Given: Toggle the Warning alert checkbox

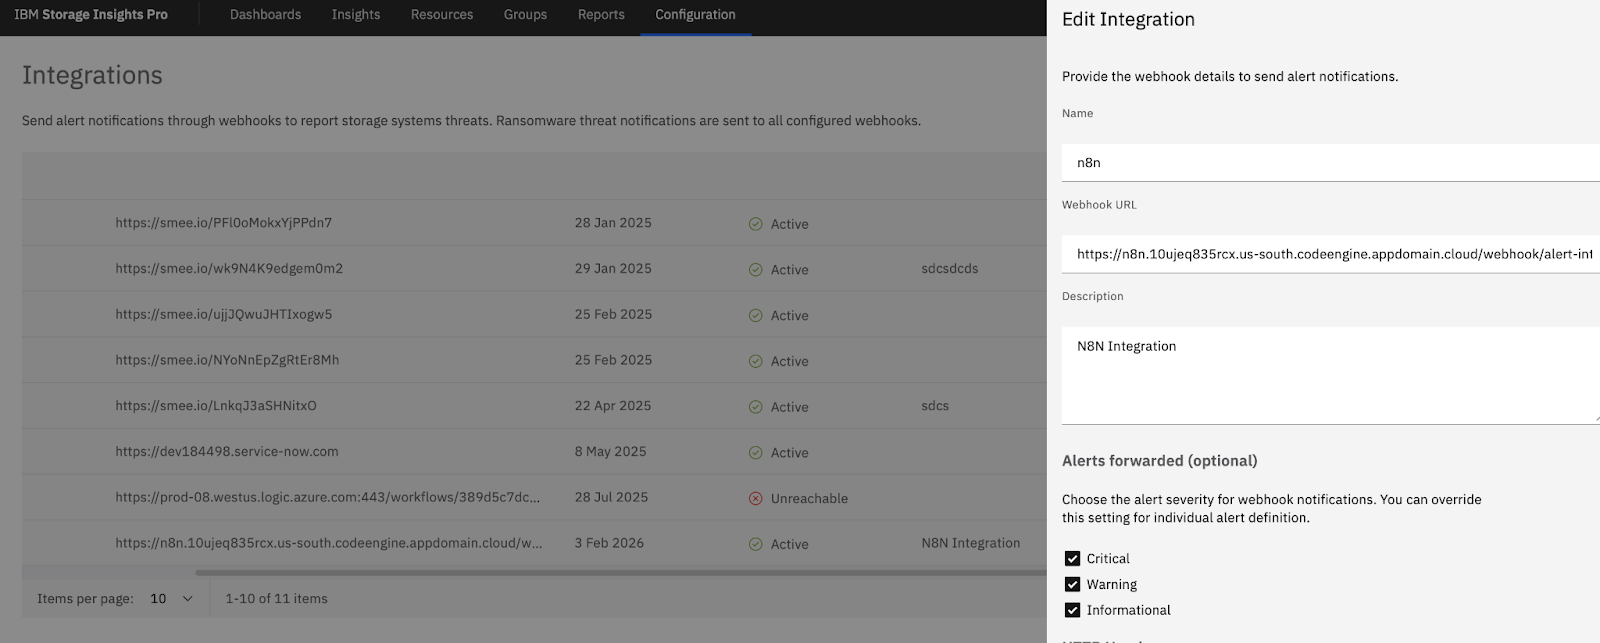Looking at the screenshot, I should [1072, 585].
